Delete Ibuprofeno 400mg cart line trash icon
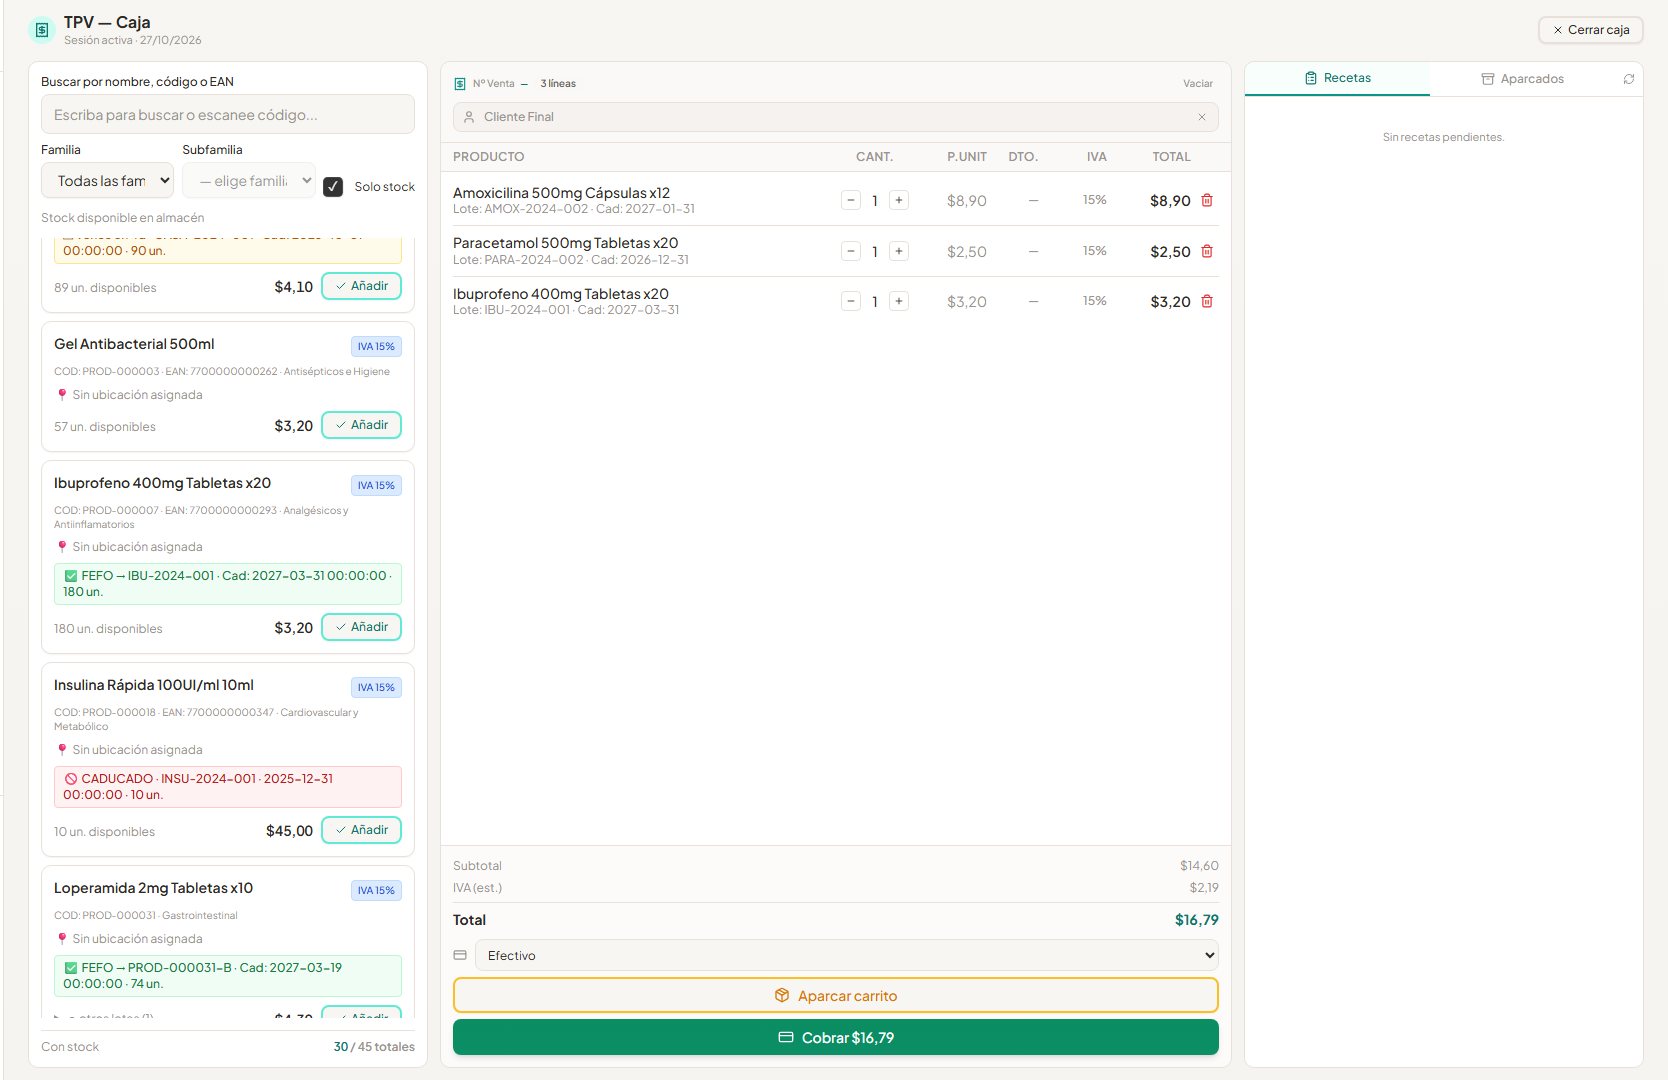Image resolution: width=1668 pixels, height=1080 pixels. coord(1207,301)
